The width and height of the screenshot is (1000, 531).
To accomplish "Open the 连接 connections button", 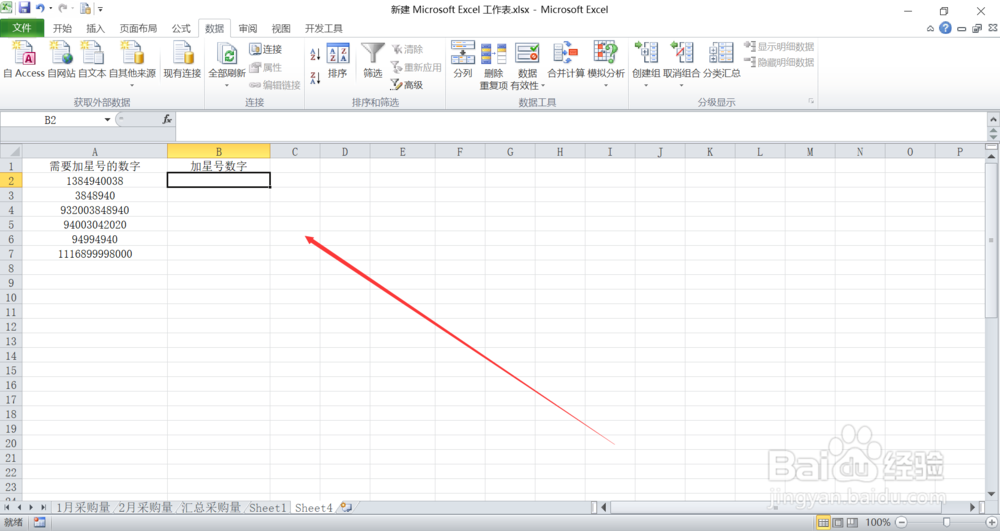I will (x=265, y=49).
